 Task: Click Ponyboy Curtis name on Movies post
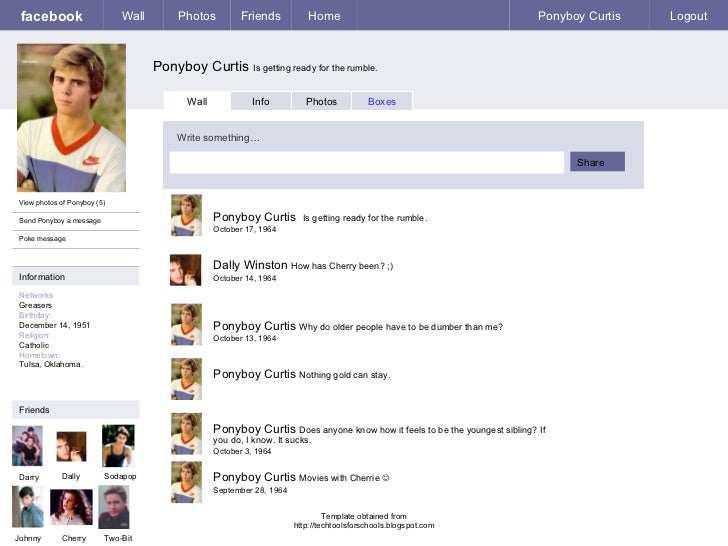(254, 477)
